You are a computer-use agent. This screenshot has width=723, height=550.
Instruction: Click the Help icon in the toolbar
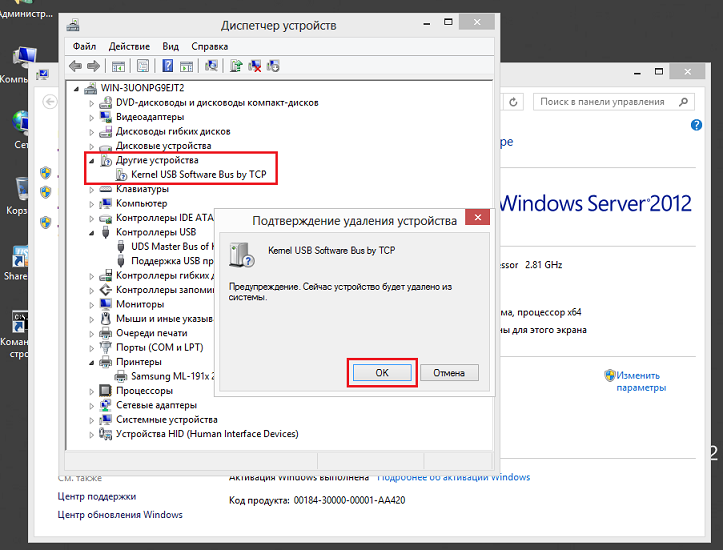point(168,67)
